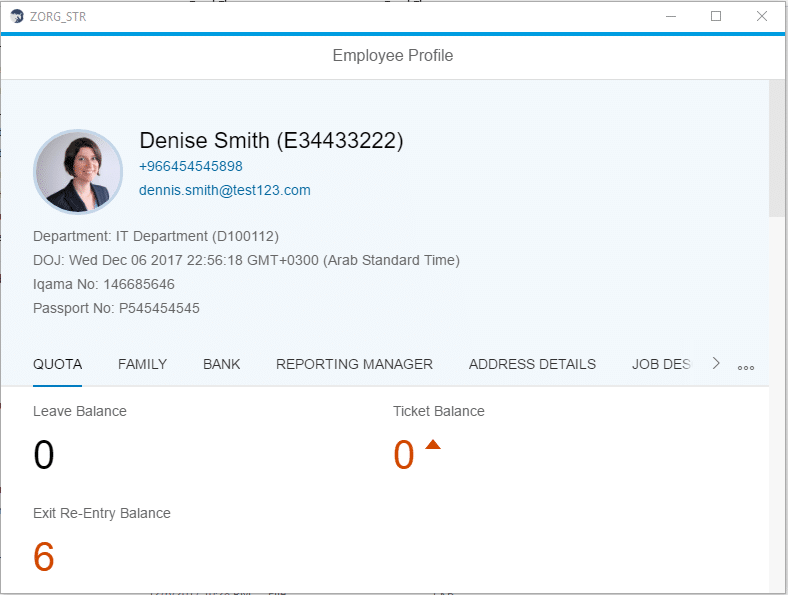Image resolution: width=788 pixels, height=595 pixels.
Task: Open the dennis.smith@test123.com email link
Action: point(225,190)
